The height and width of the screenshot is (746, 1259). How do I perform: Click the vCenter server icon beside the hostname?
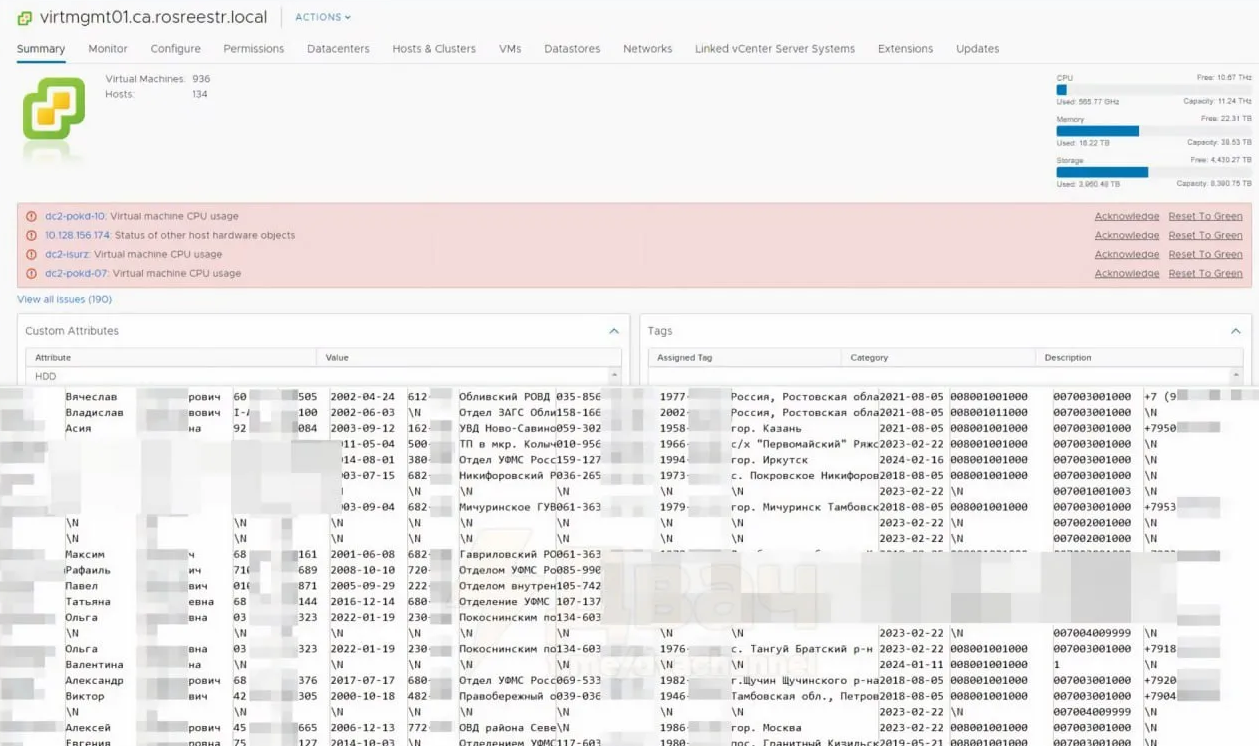tap(25, 18)
